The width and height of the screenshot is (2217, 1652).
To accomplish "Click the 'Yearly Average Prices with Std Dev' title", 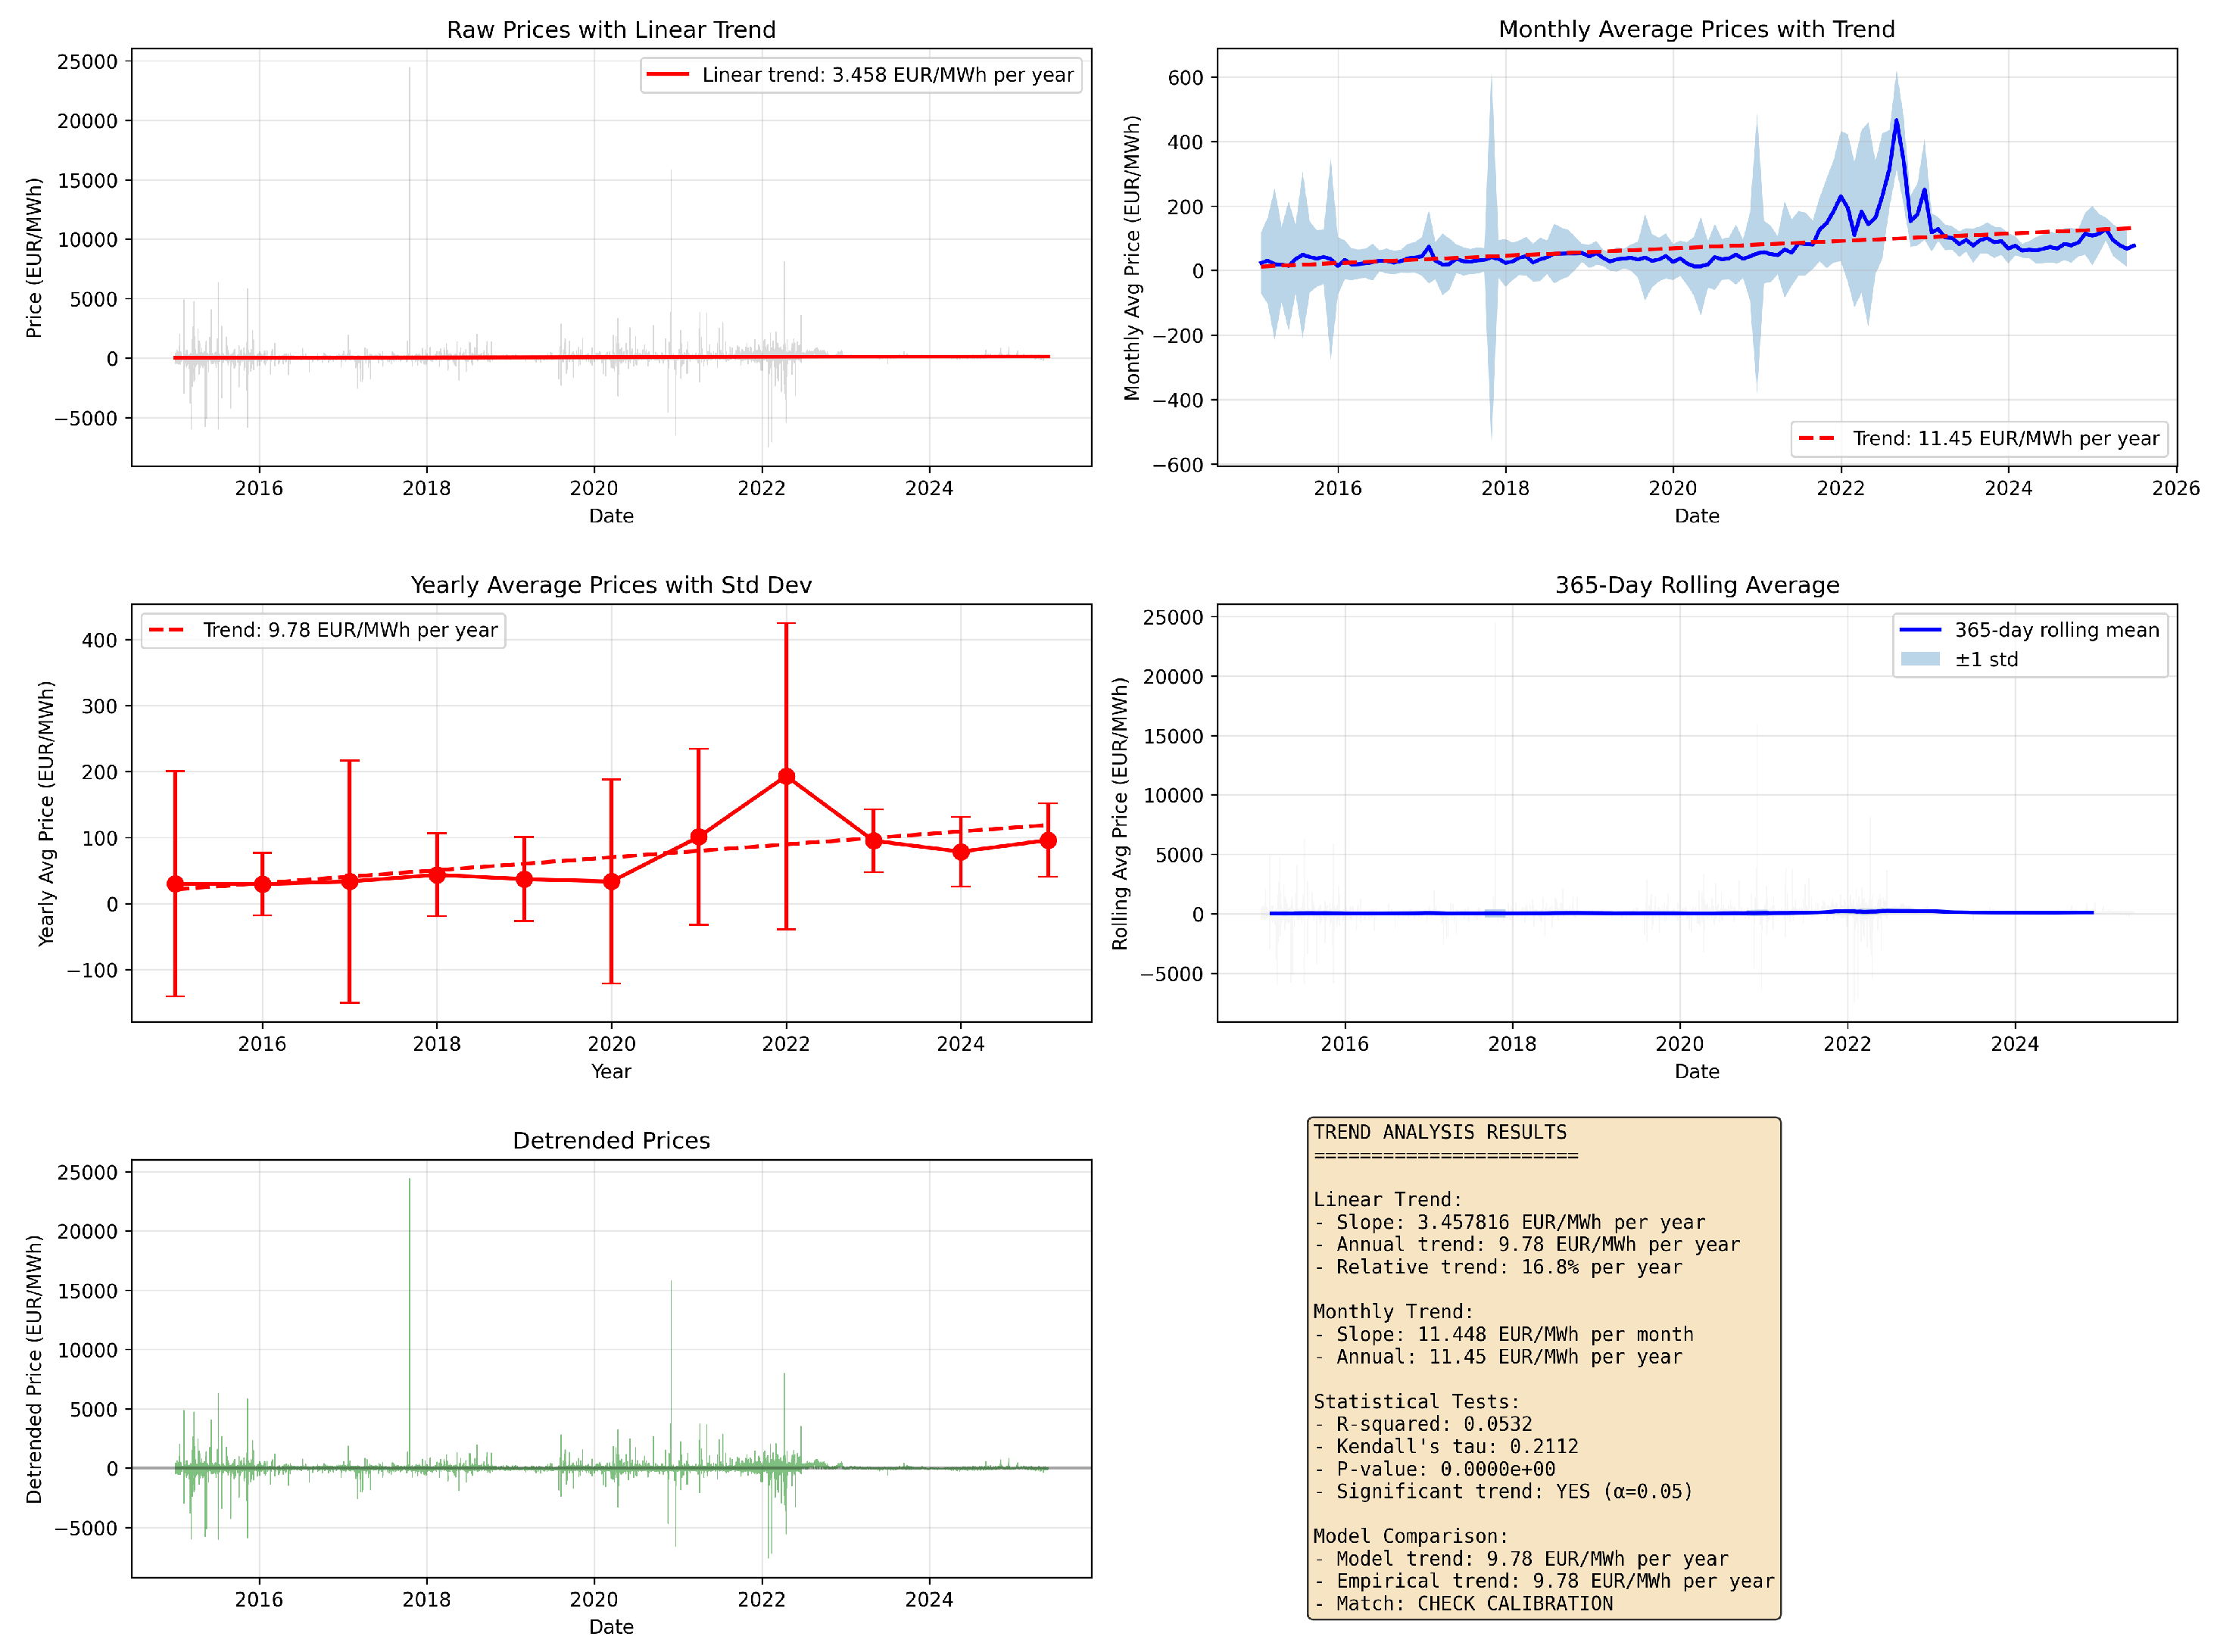I will click(x=611, y=585).
